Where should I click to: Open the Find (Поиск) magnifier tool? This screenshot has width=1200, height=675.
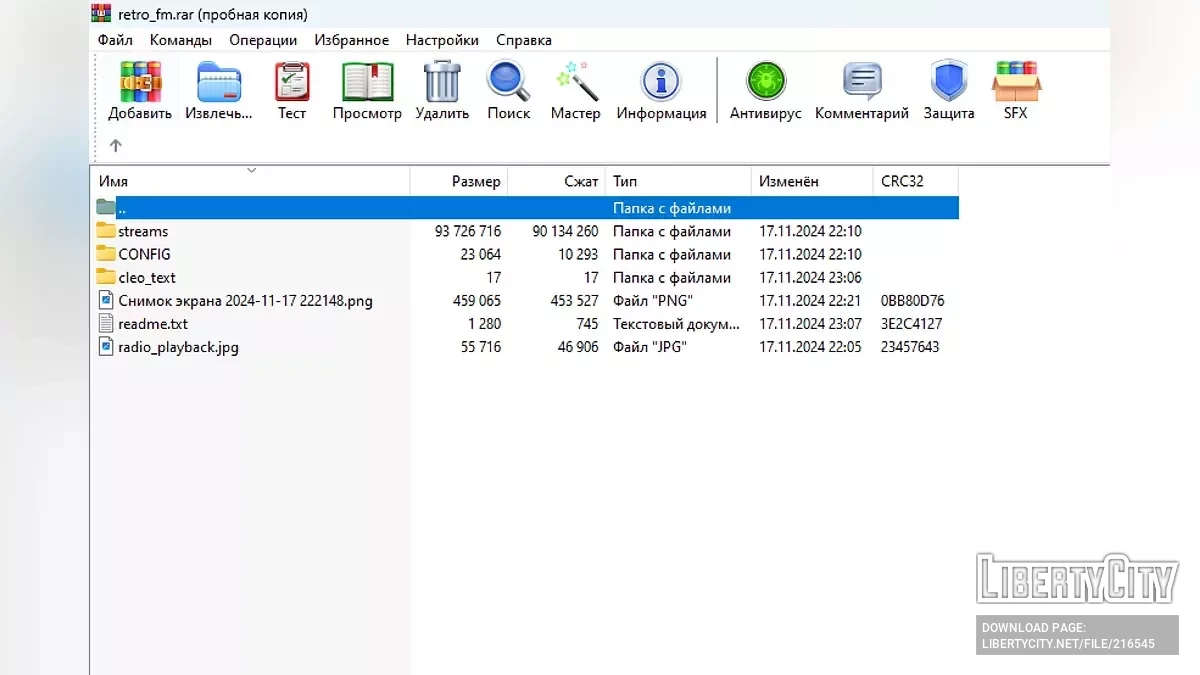point(508,82)
